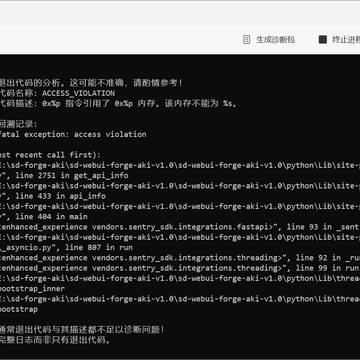Click the line 404 in main entry

tap(44, 217)
